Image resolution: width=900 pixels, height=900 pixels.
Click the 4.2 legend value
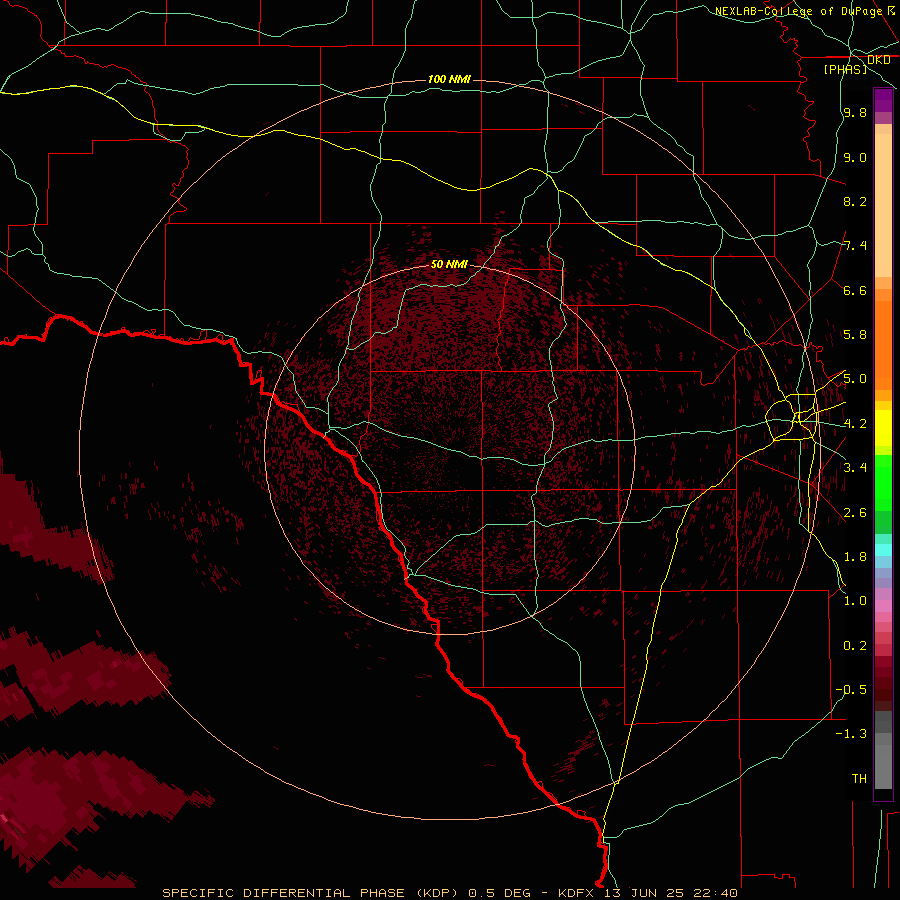click(855, 424)
